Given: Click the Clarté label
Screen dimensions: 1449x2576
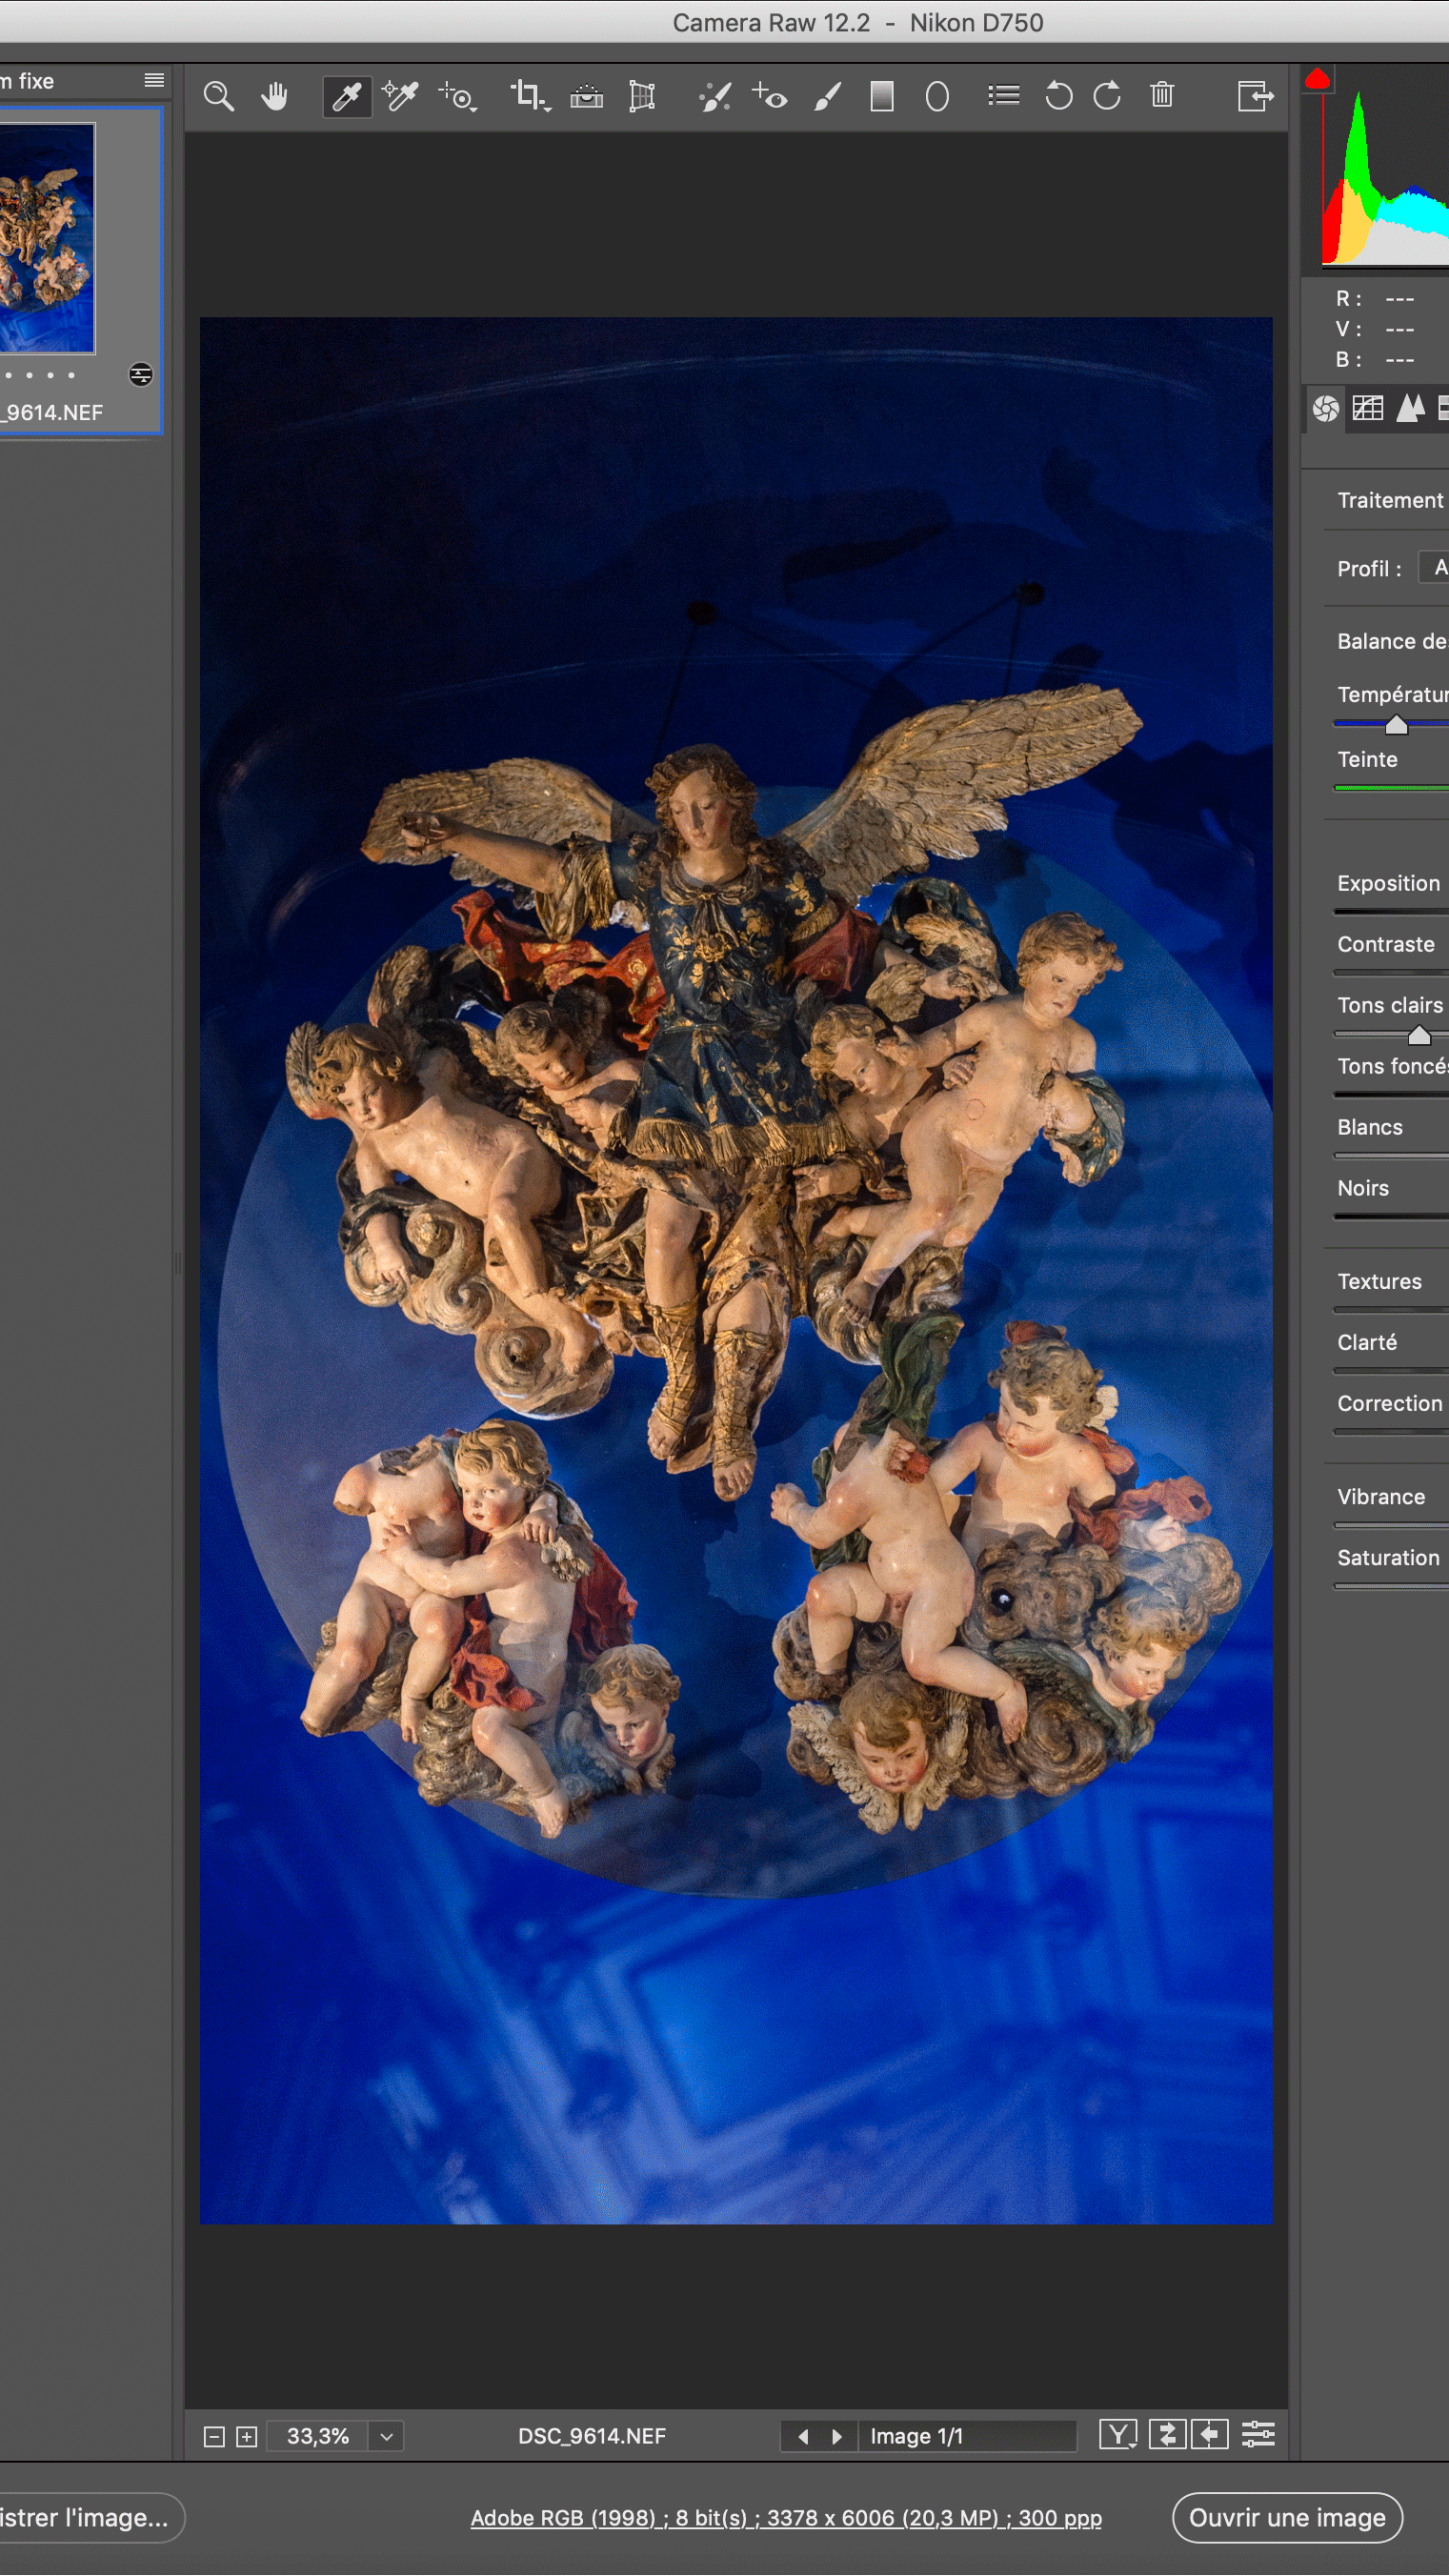Looking at the screenshot, I should click(x=1367, y=1343).
